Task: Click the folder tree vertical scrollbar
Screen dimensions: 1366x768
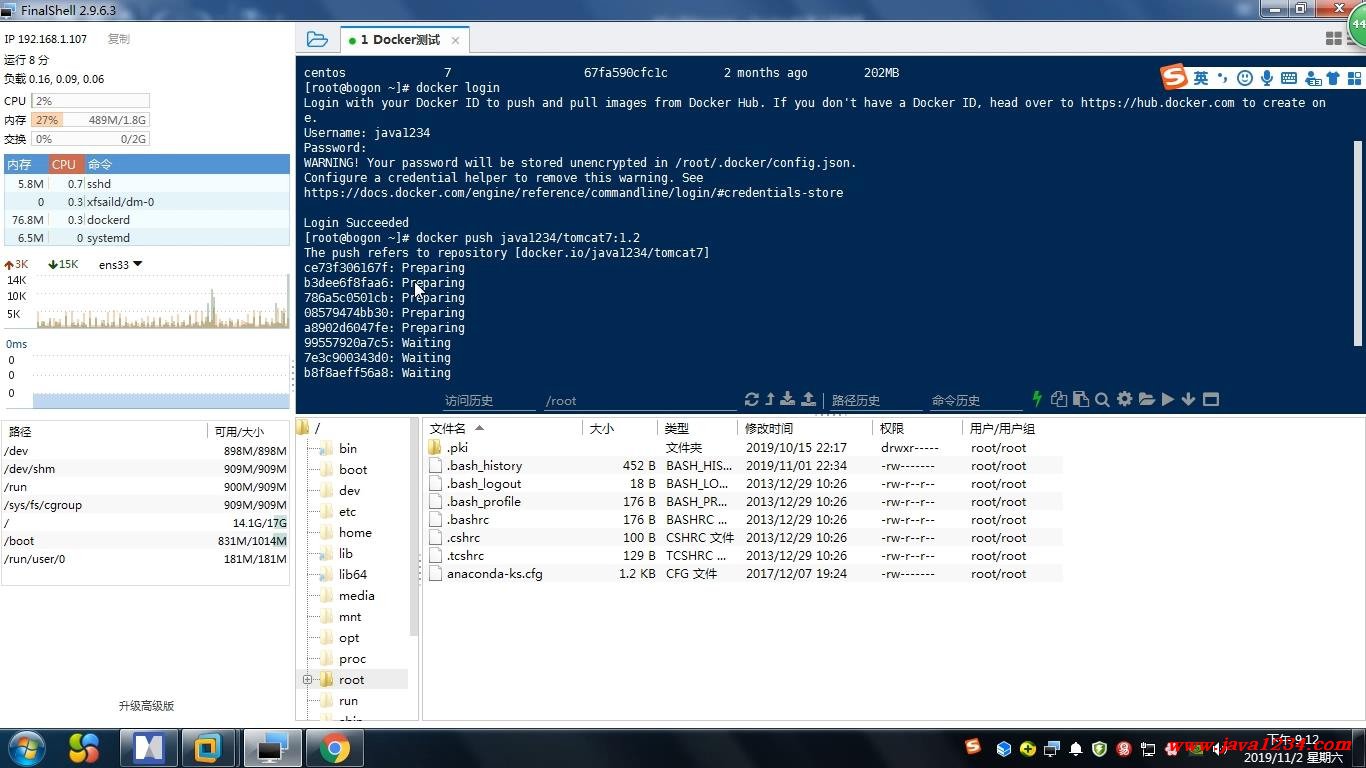Action: (x=414, y=527)
